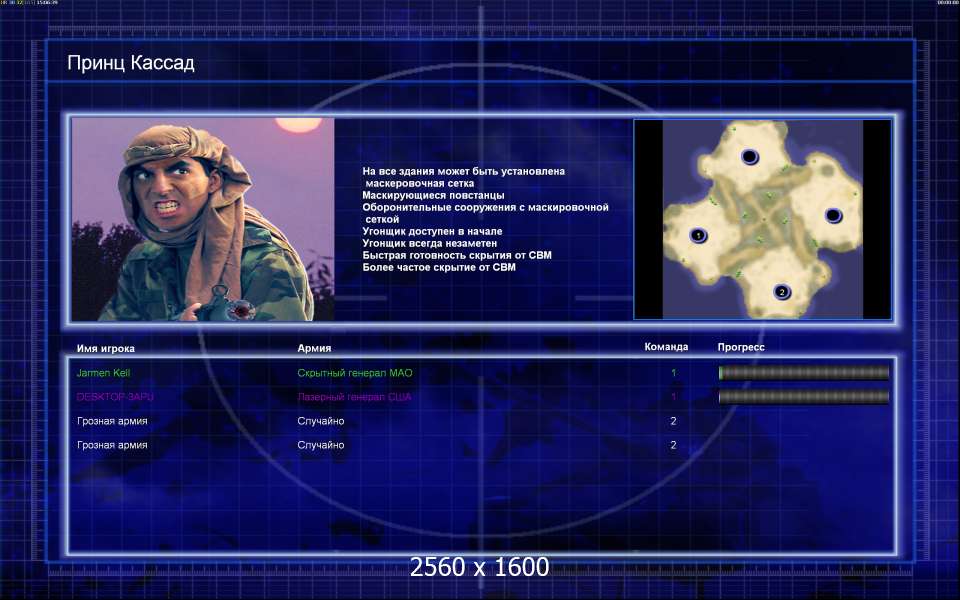Click DESKTOP-3APU's loading progress bar
The width and height of the screenshot is (960, 600).
803,397
